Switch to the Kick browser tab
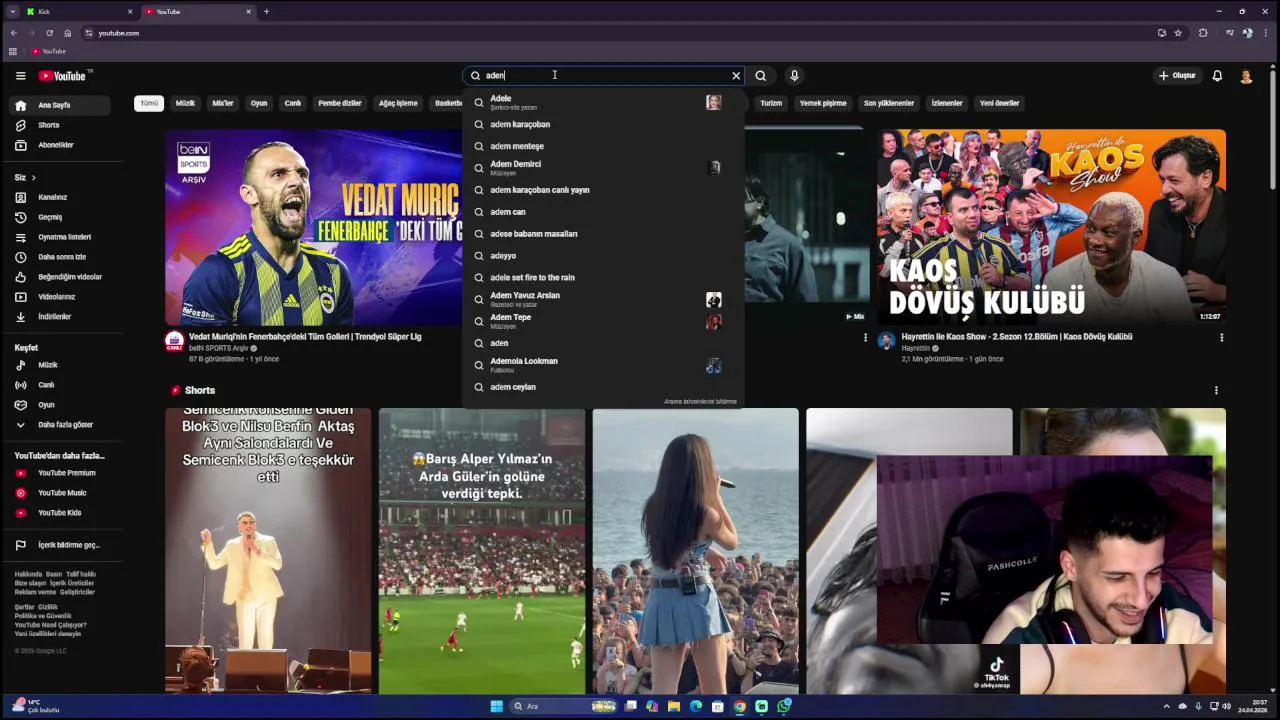This screenshot has height=720, width=1280. point(79,12)
